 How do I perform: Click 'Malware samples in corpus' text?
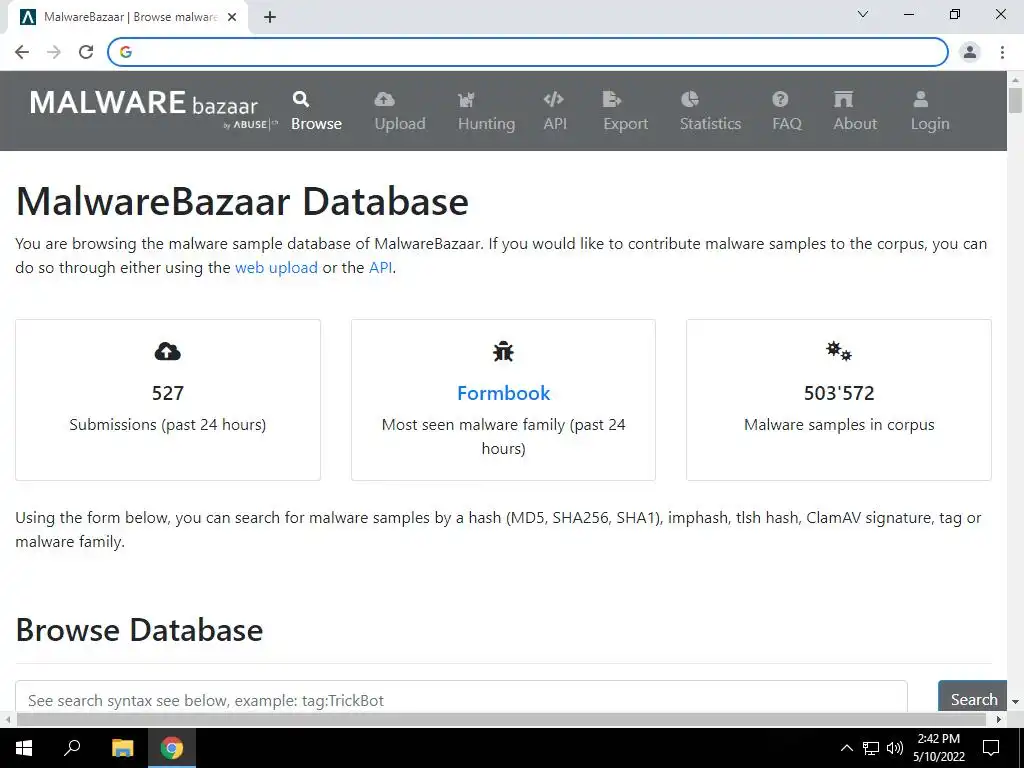pyautogui.click(x=839, y=424)
